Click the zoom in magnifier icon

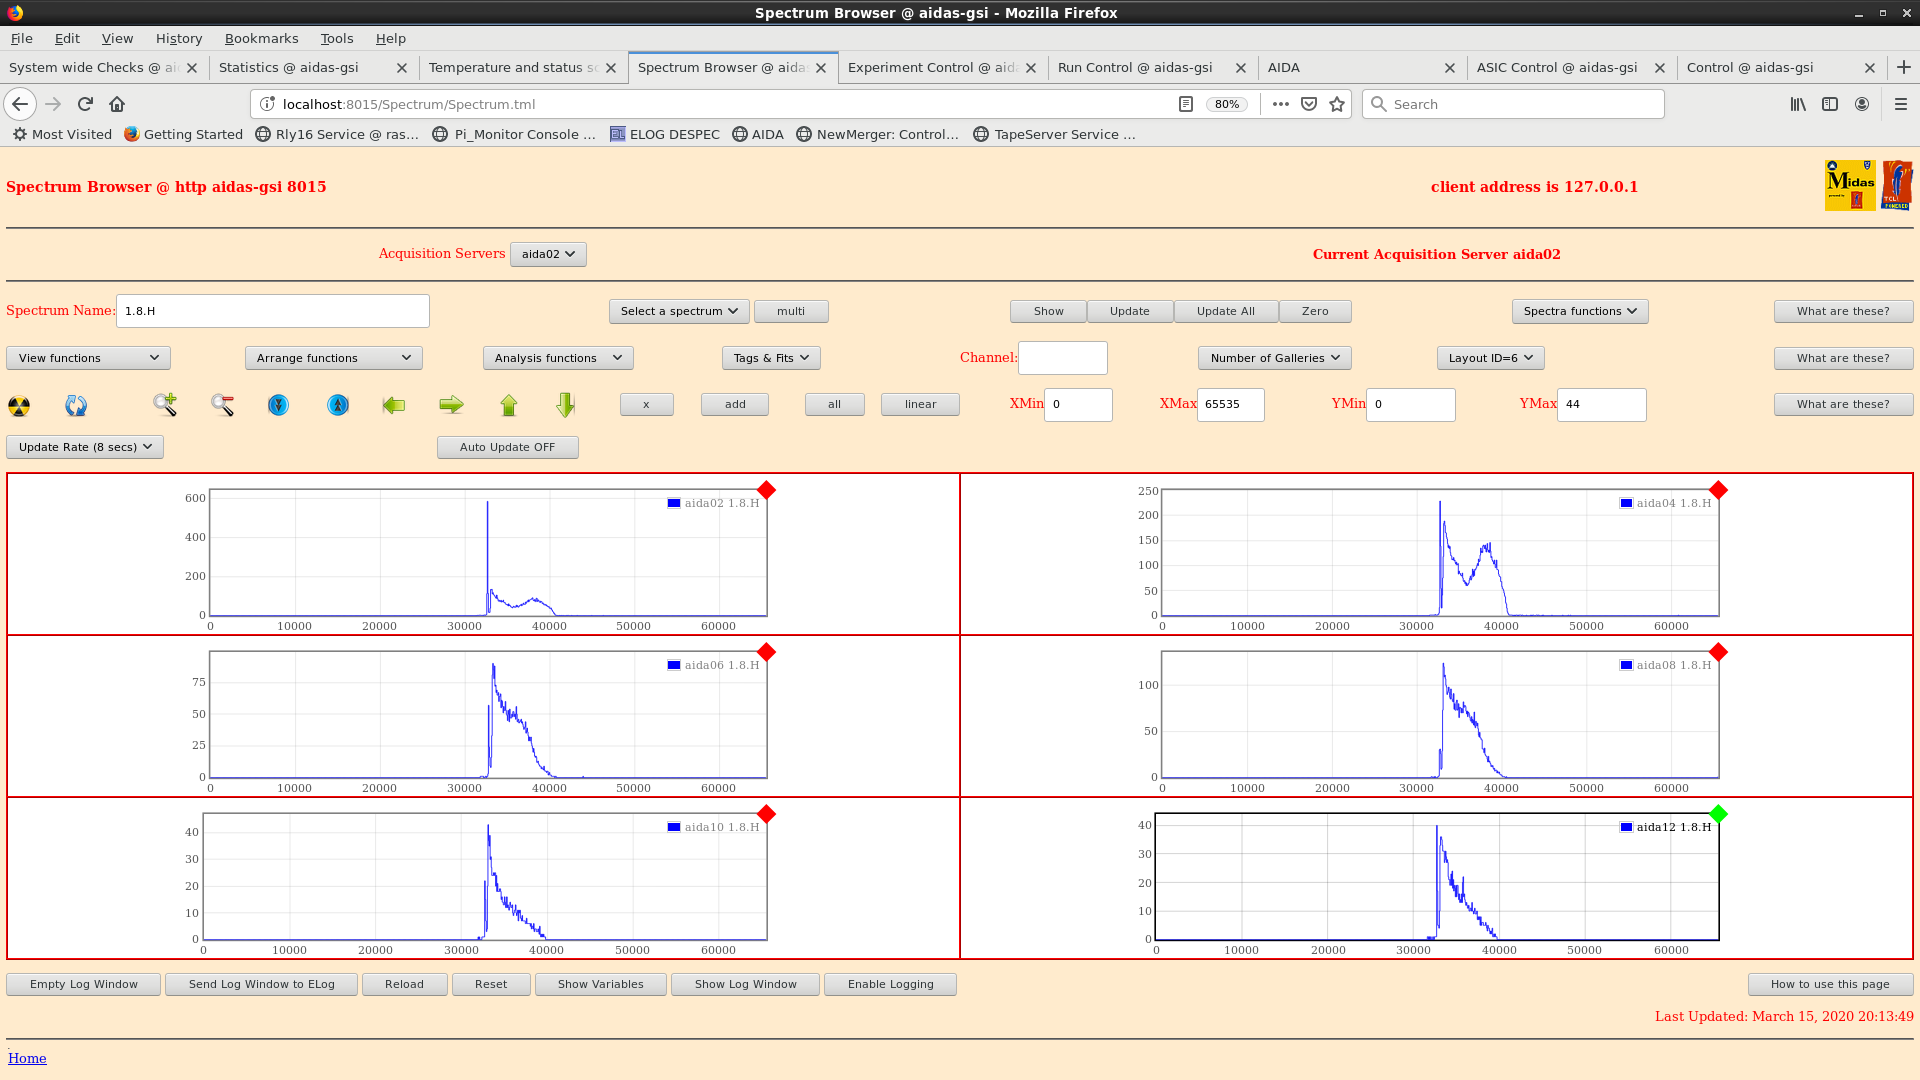coord(165,405)
